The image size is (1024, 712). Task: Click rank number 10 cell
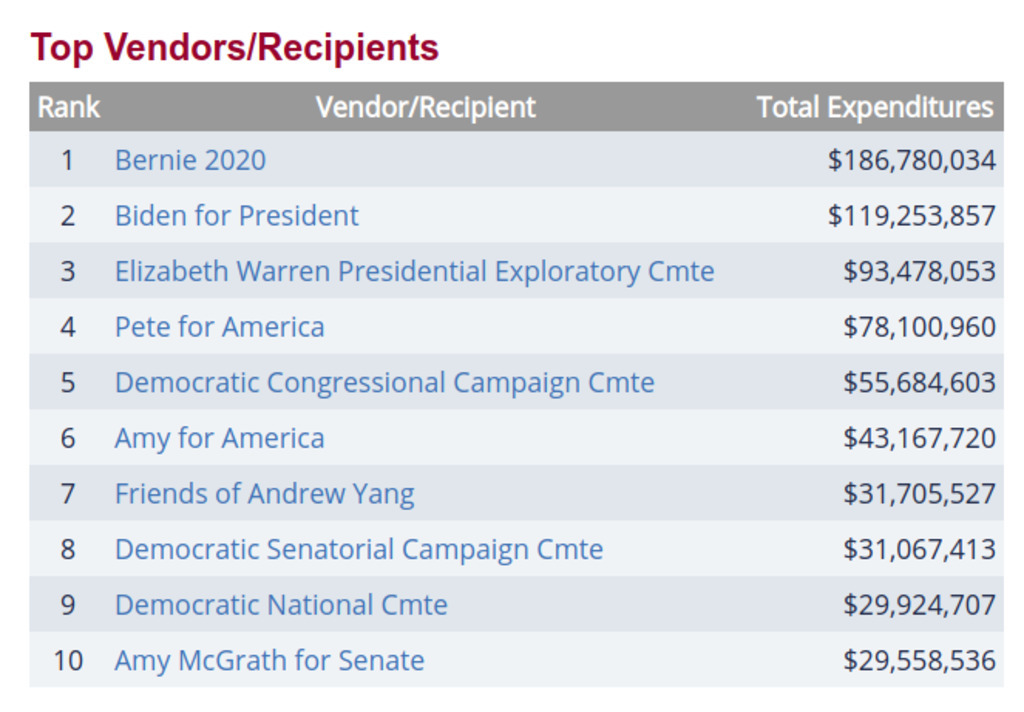[68, 660]
